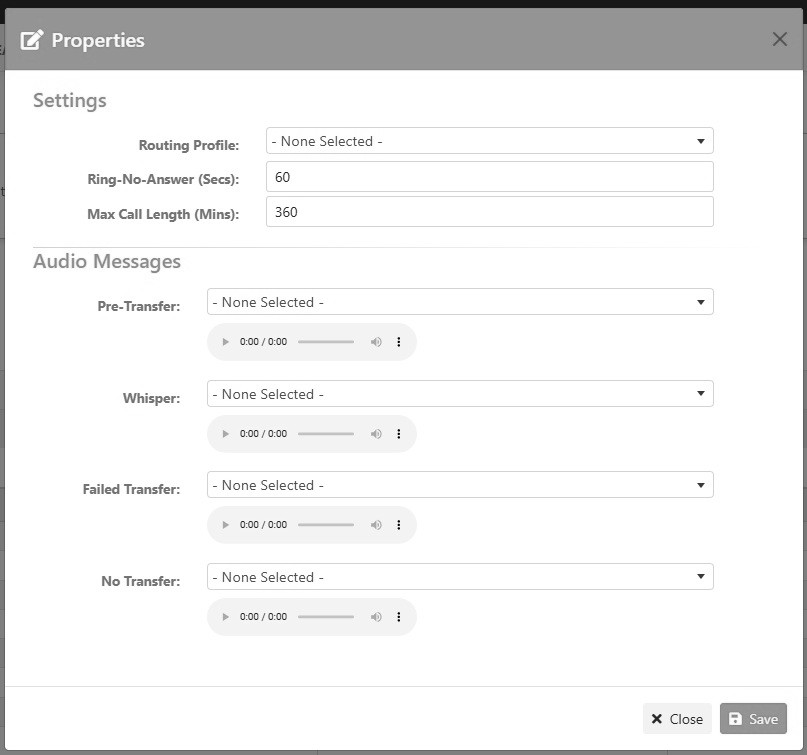The height and width of the screenshot is (755, 807).
Task: Toggle playback on the No Transfer player
Action: coord(224,616)
